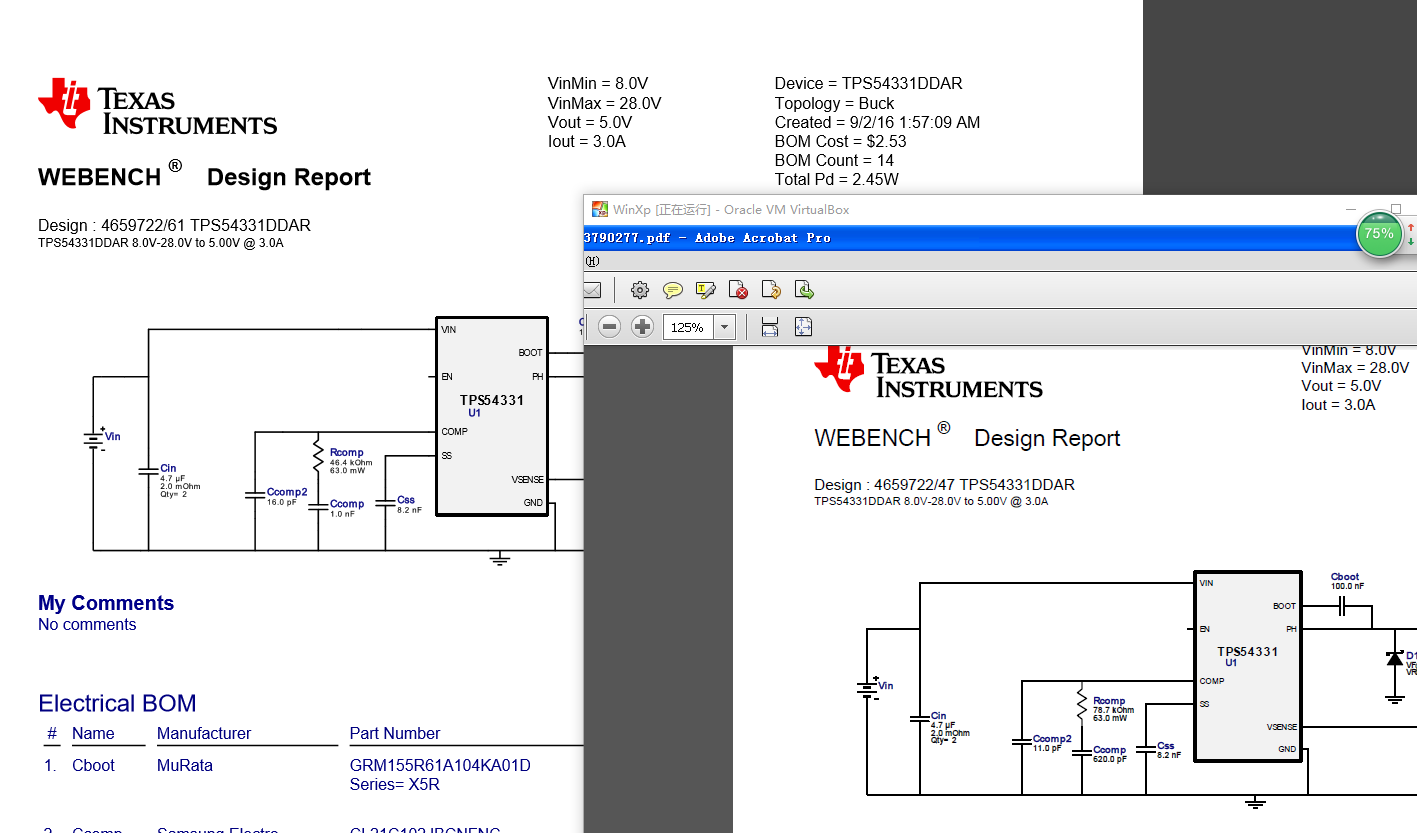The width and height of the screenshot is (1417, 833).
Task: Click "WEBENCH Design Report" title in background report
Action: 204,175
